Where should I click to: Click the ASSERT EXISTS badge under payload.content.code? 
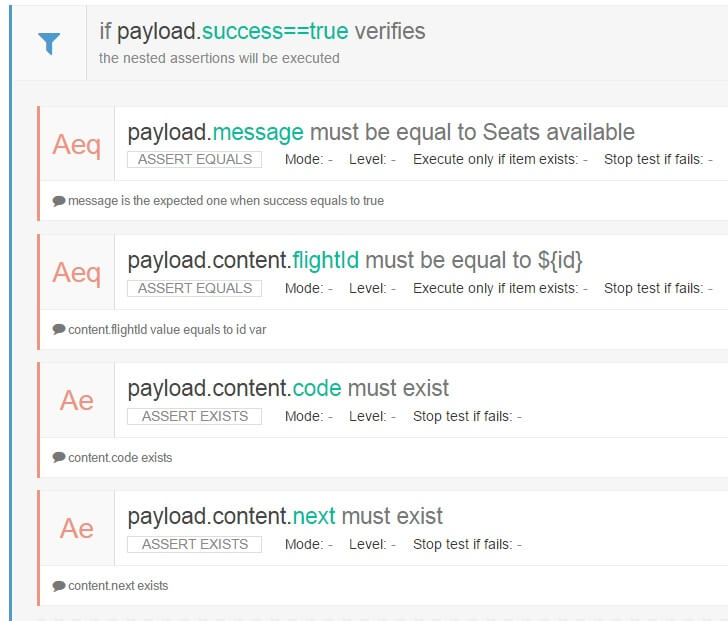[x=194, y=416]
